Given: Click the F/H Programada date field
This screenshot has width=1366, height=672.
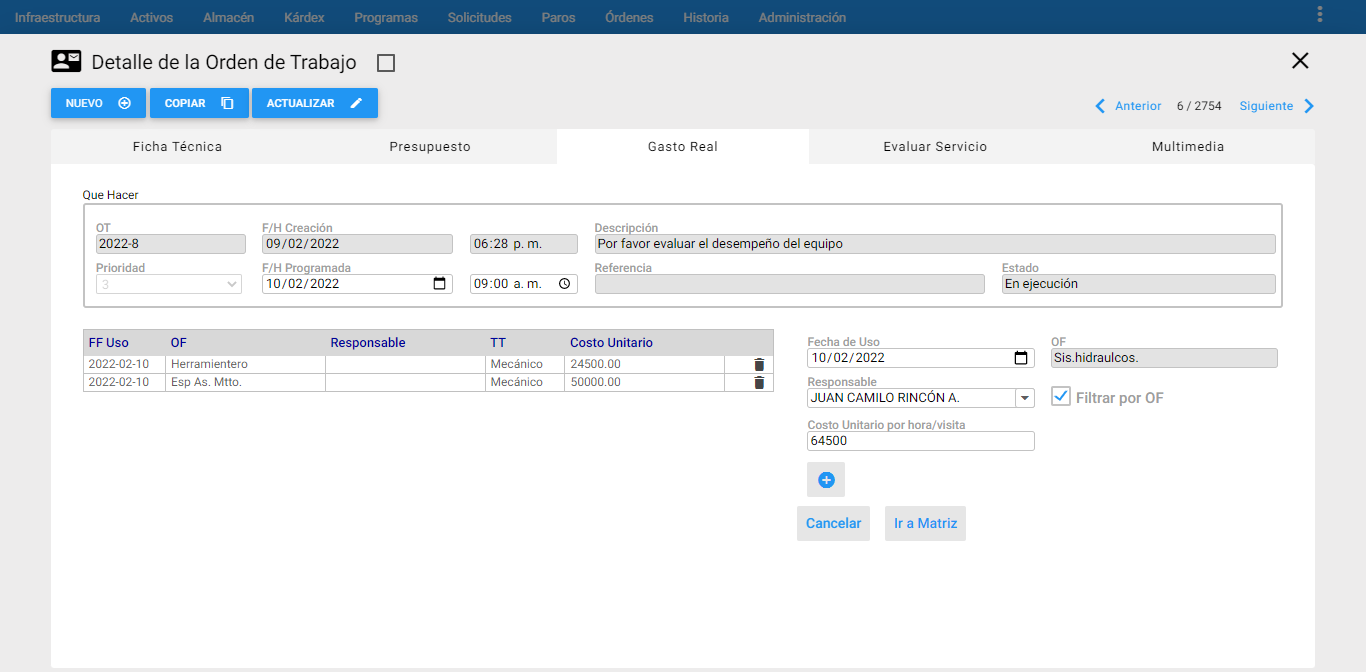Looking at the screenshot, I should pos(357,284).
